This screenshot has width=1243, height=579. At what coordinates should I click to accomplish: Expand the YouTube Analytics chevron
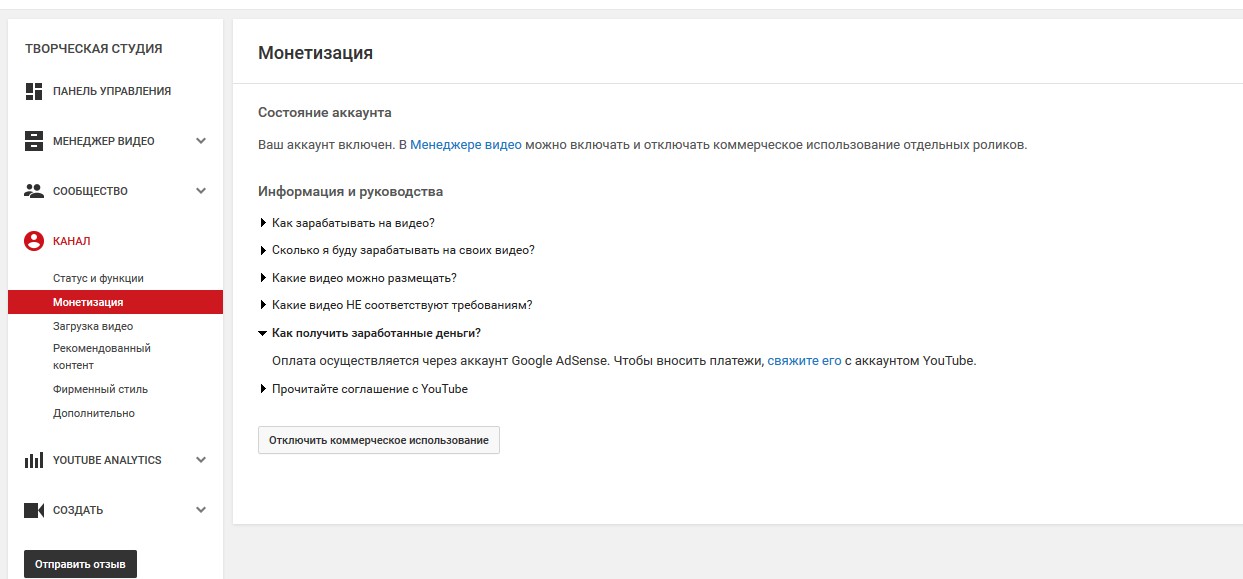tap(201, 460)
